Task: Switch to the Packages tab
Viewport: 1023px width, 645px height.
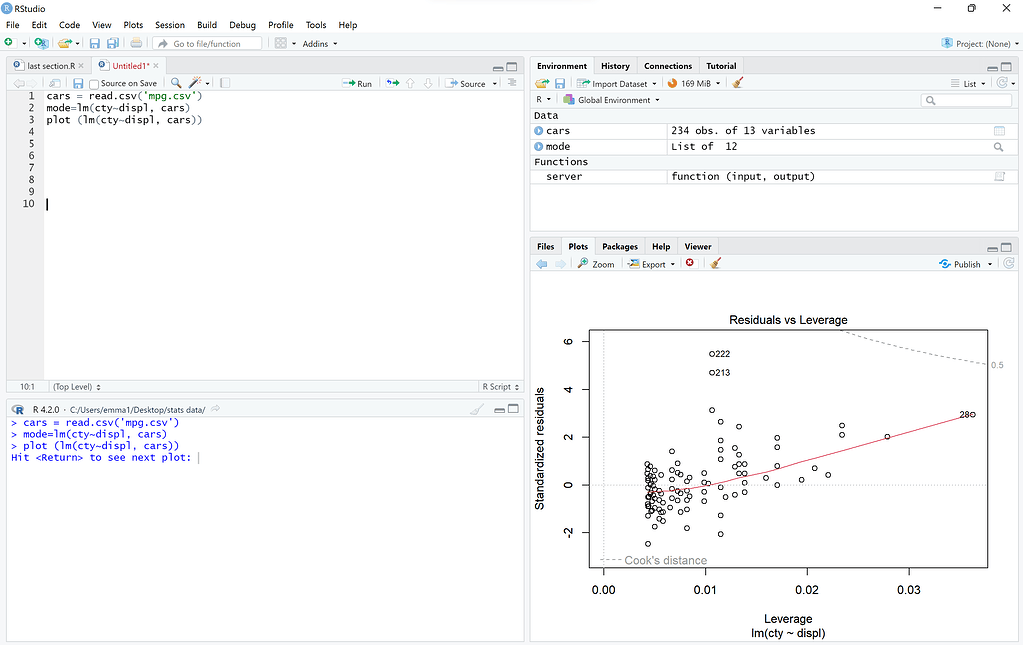Action: (x=620, y=247)
